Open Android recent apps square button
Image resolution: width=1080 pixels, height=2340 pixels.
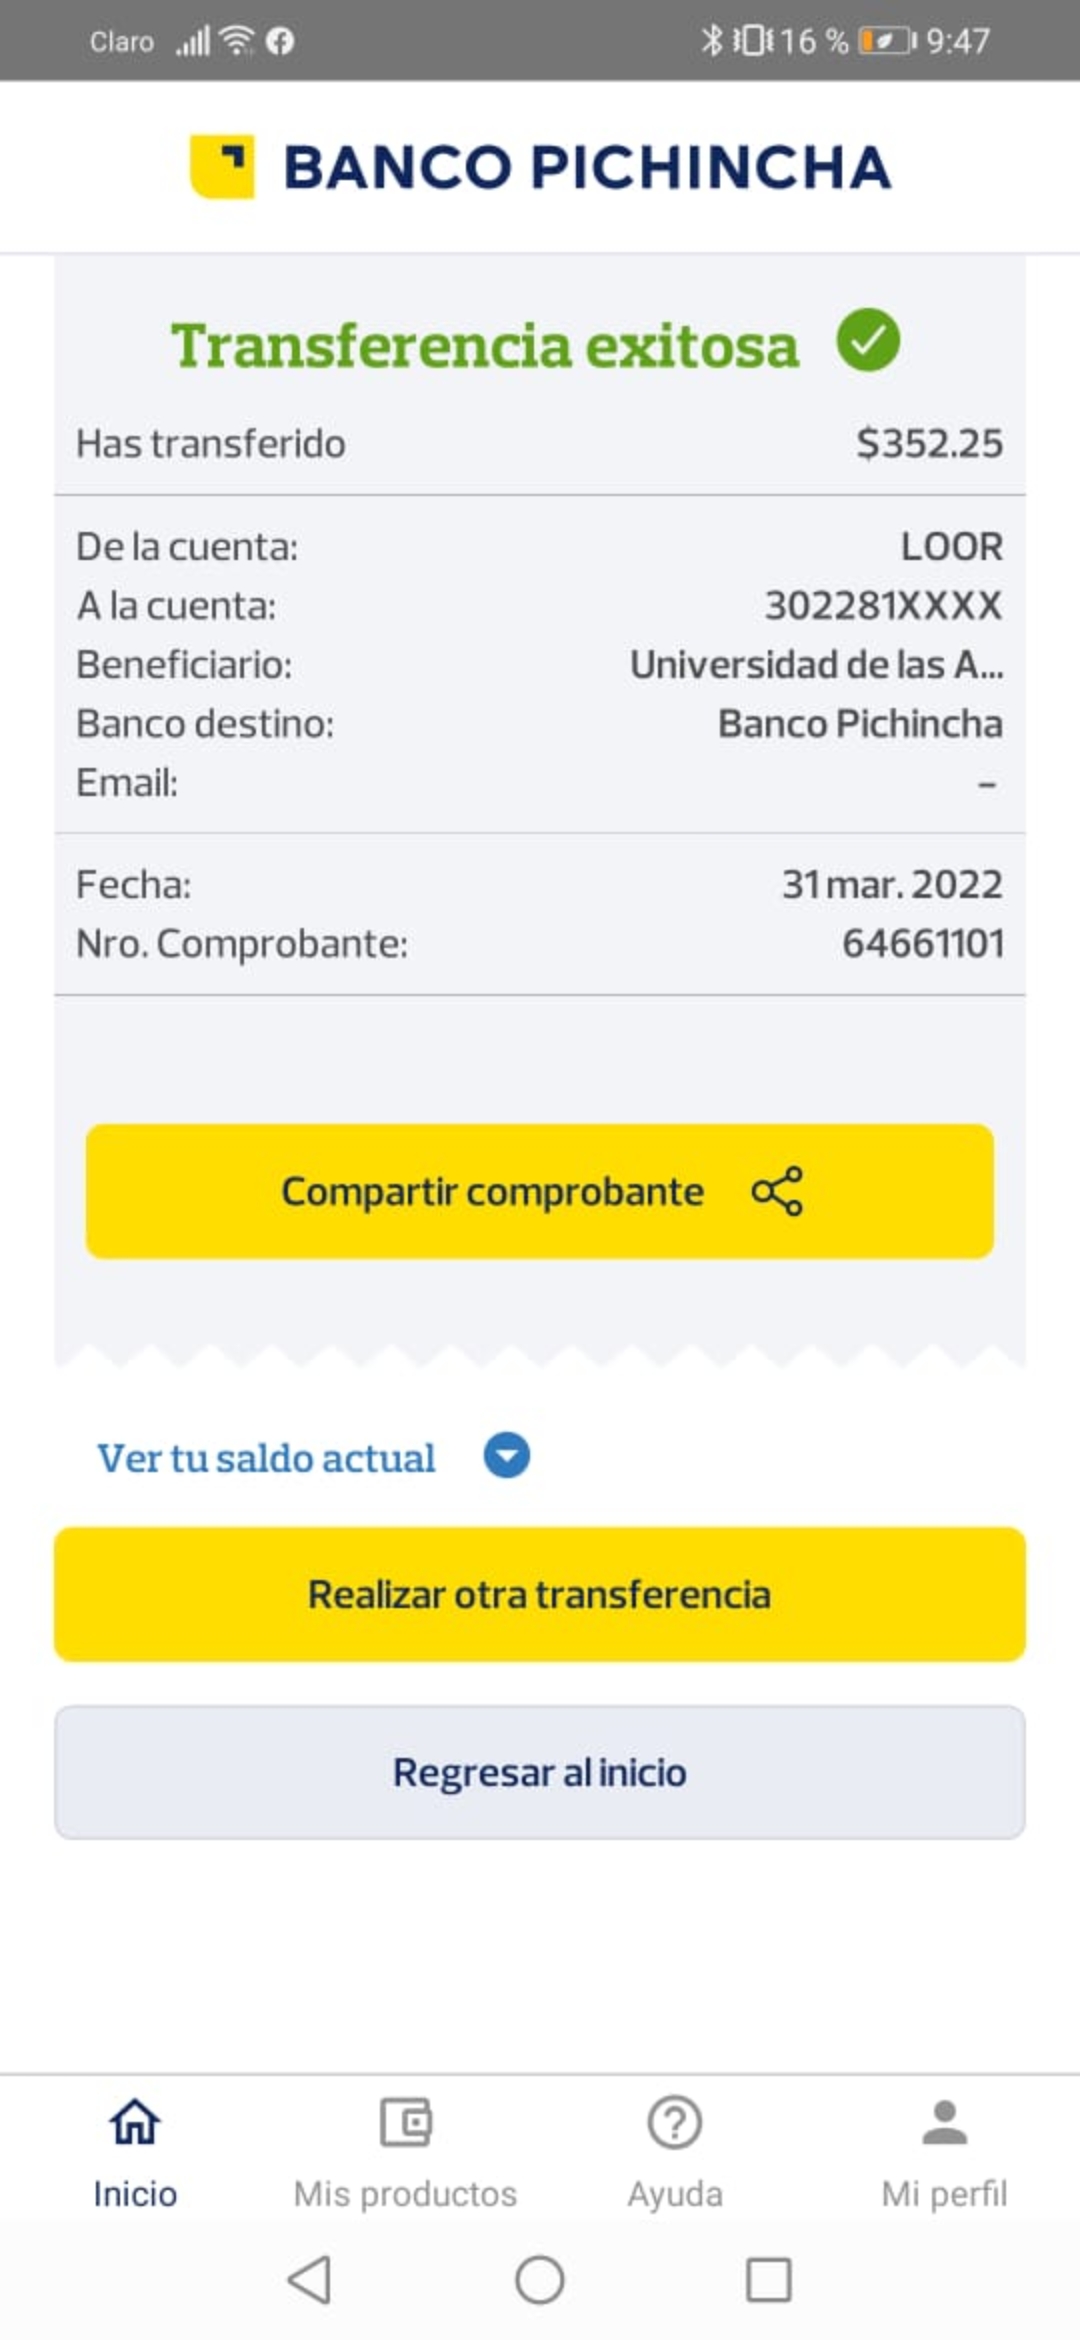point(769,2281)
